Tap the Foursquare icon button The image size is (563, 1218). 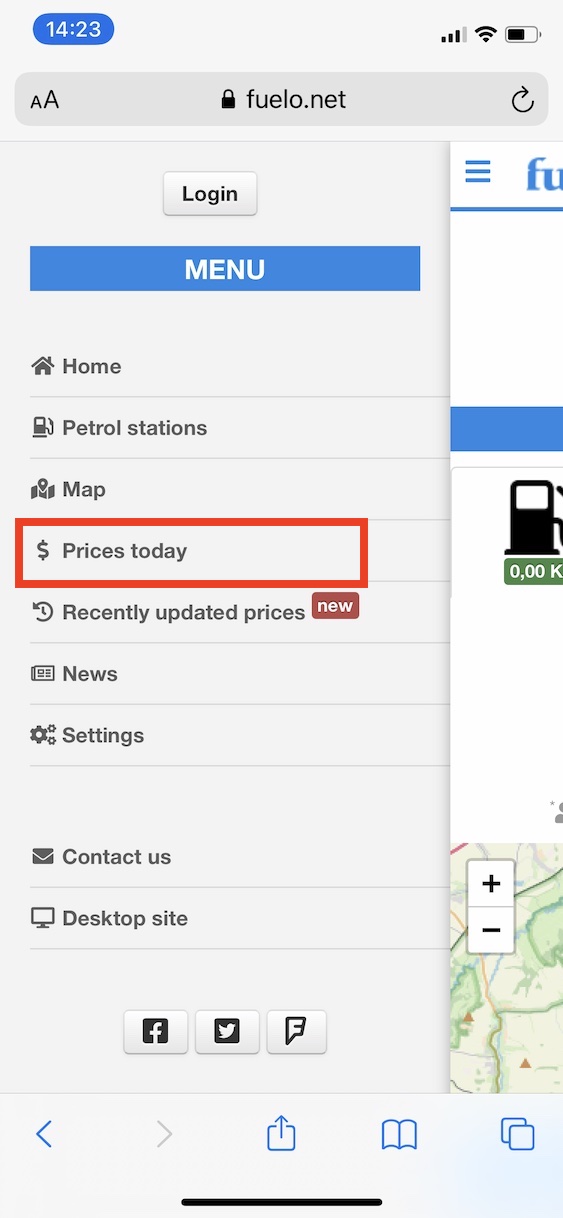click(x=296, y=1032)
